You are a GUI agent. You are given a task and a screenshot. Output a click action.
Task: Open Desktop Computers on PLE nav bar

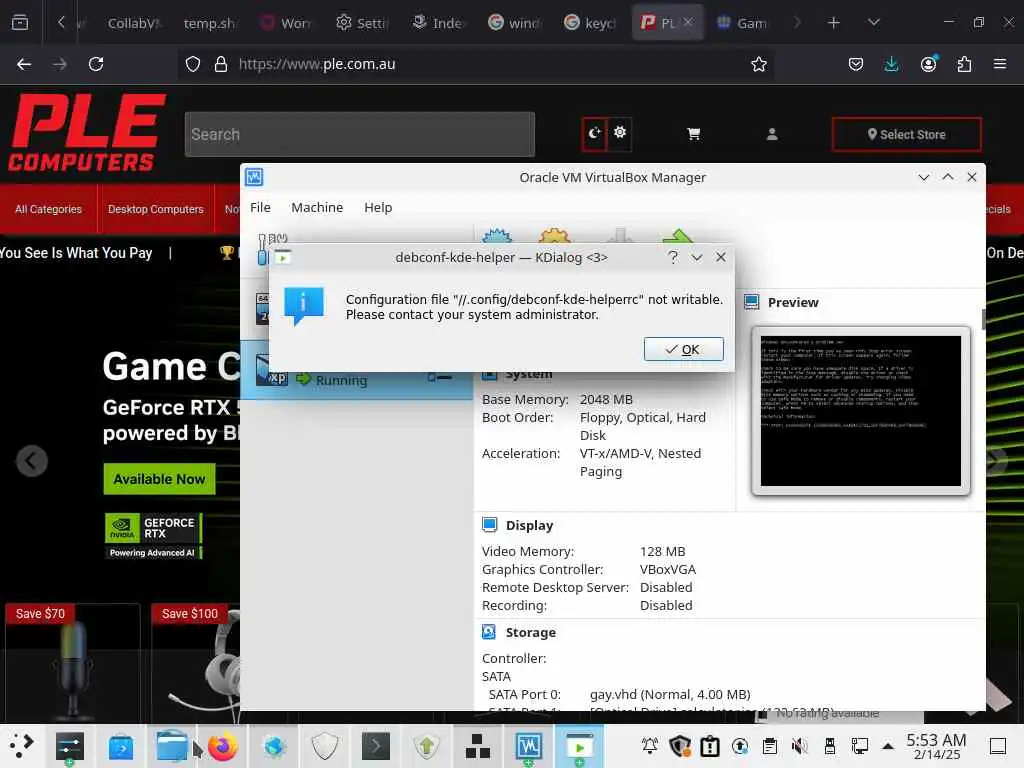coord(155,209)
